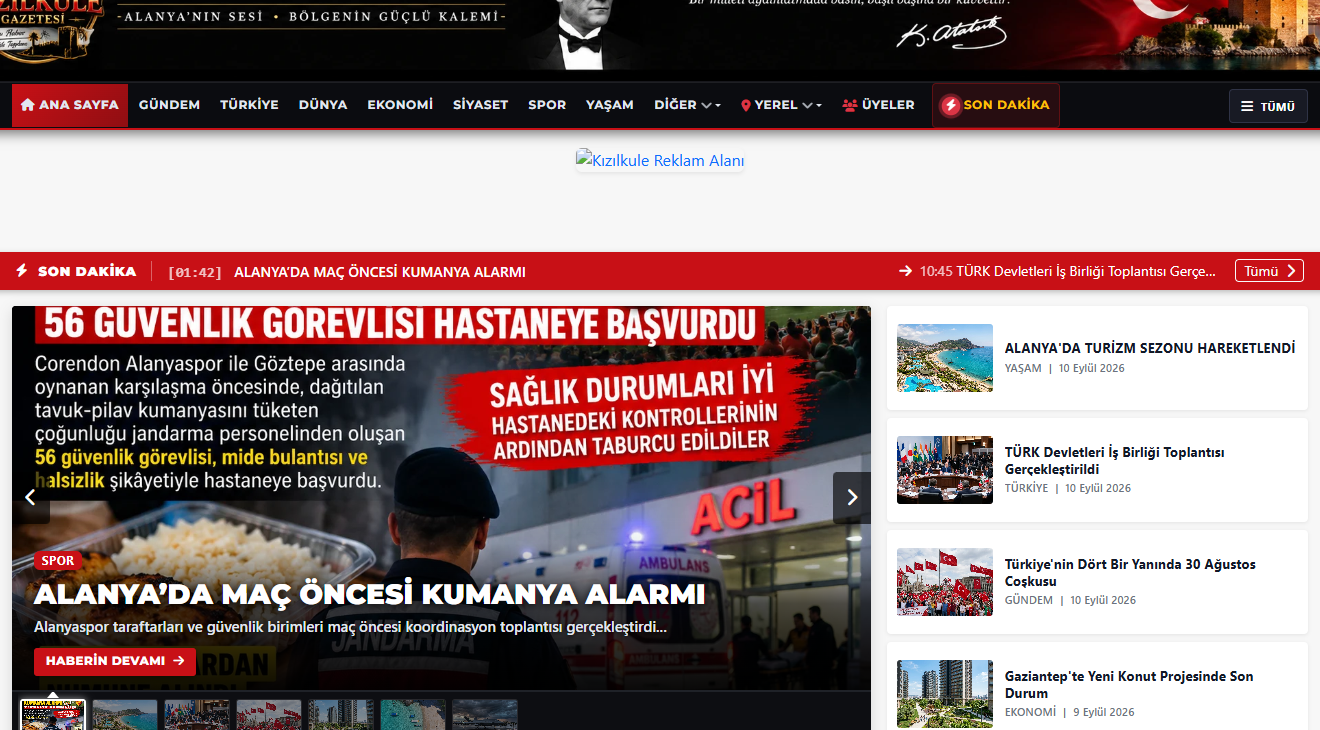Navigate to the EKONOMİ section
The image size is (1320, 730).
[x=400, y=105]
